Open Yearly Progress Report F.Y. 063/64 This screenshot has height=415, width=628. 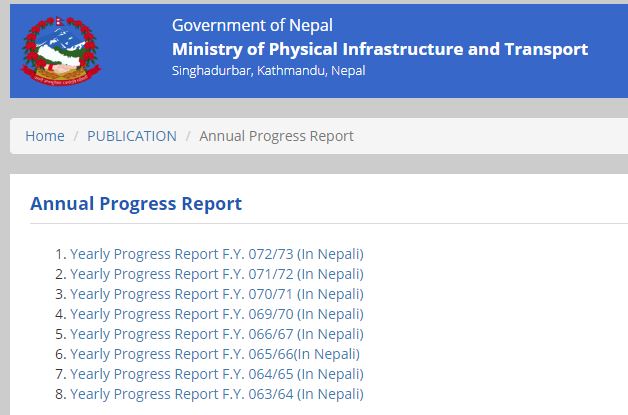point(217,394)
